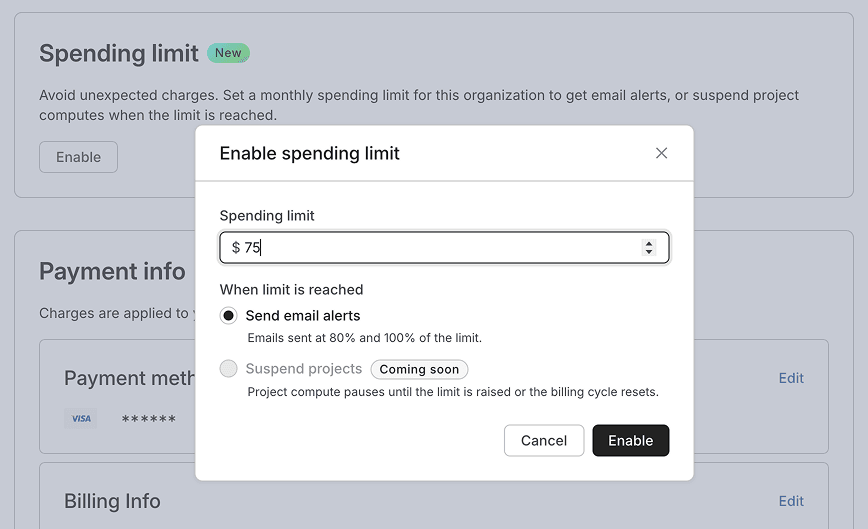Click the Coming soon badge
Image resolution: width=868 pixels, height=529 pixels.
(x=419, y=369)
